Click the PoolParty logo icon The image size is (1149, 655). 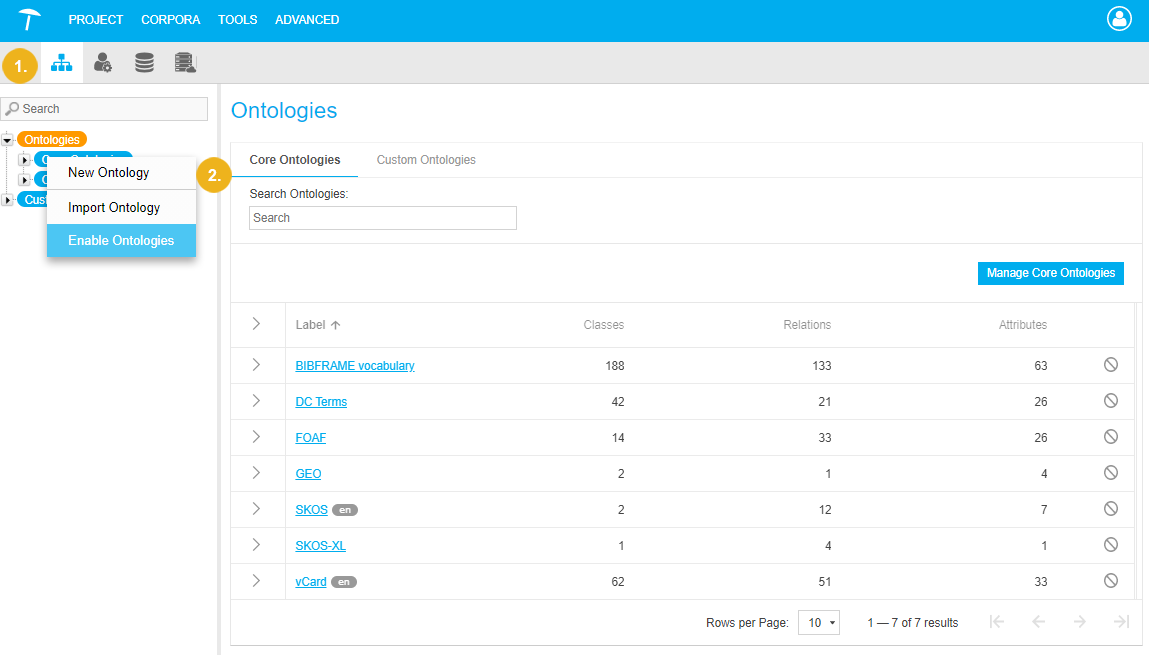pyautogui.click(x=31, y=20)
